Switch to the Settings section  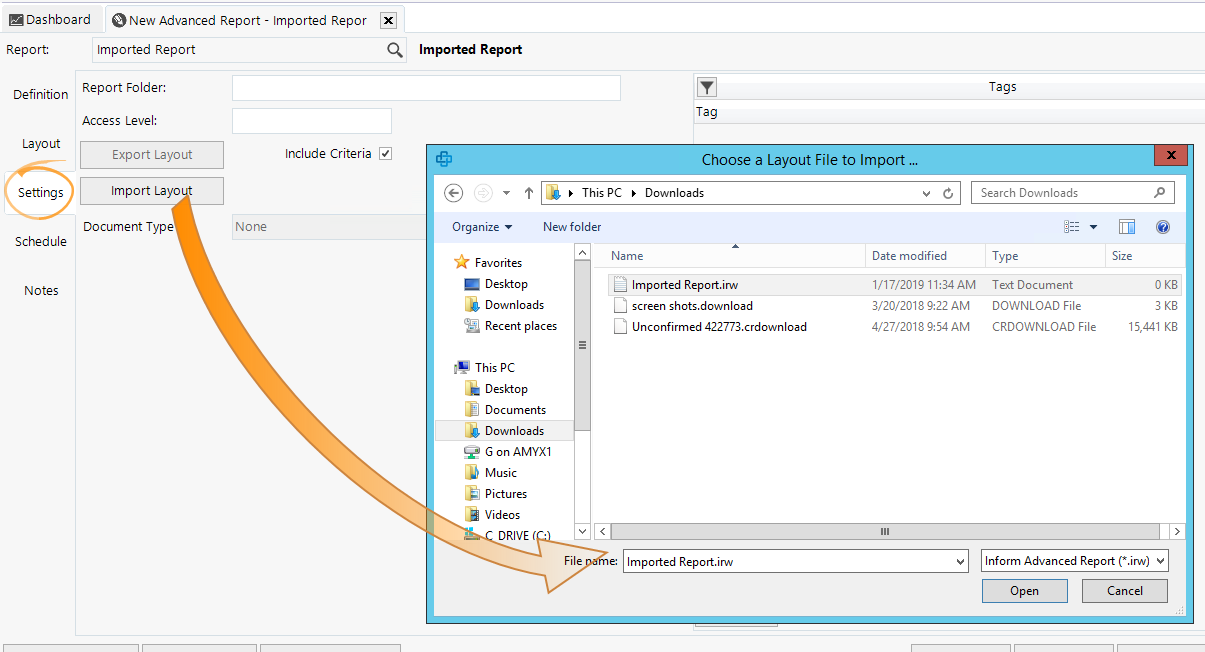[x=38, y=191]
